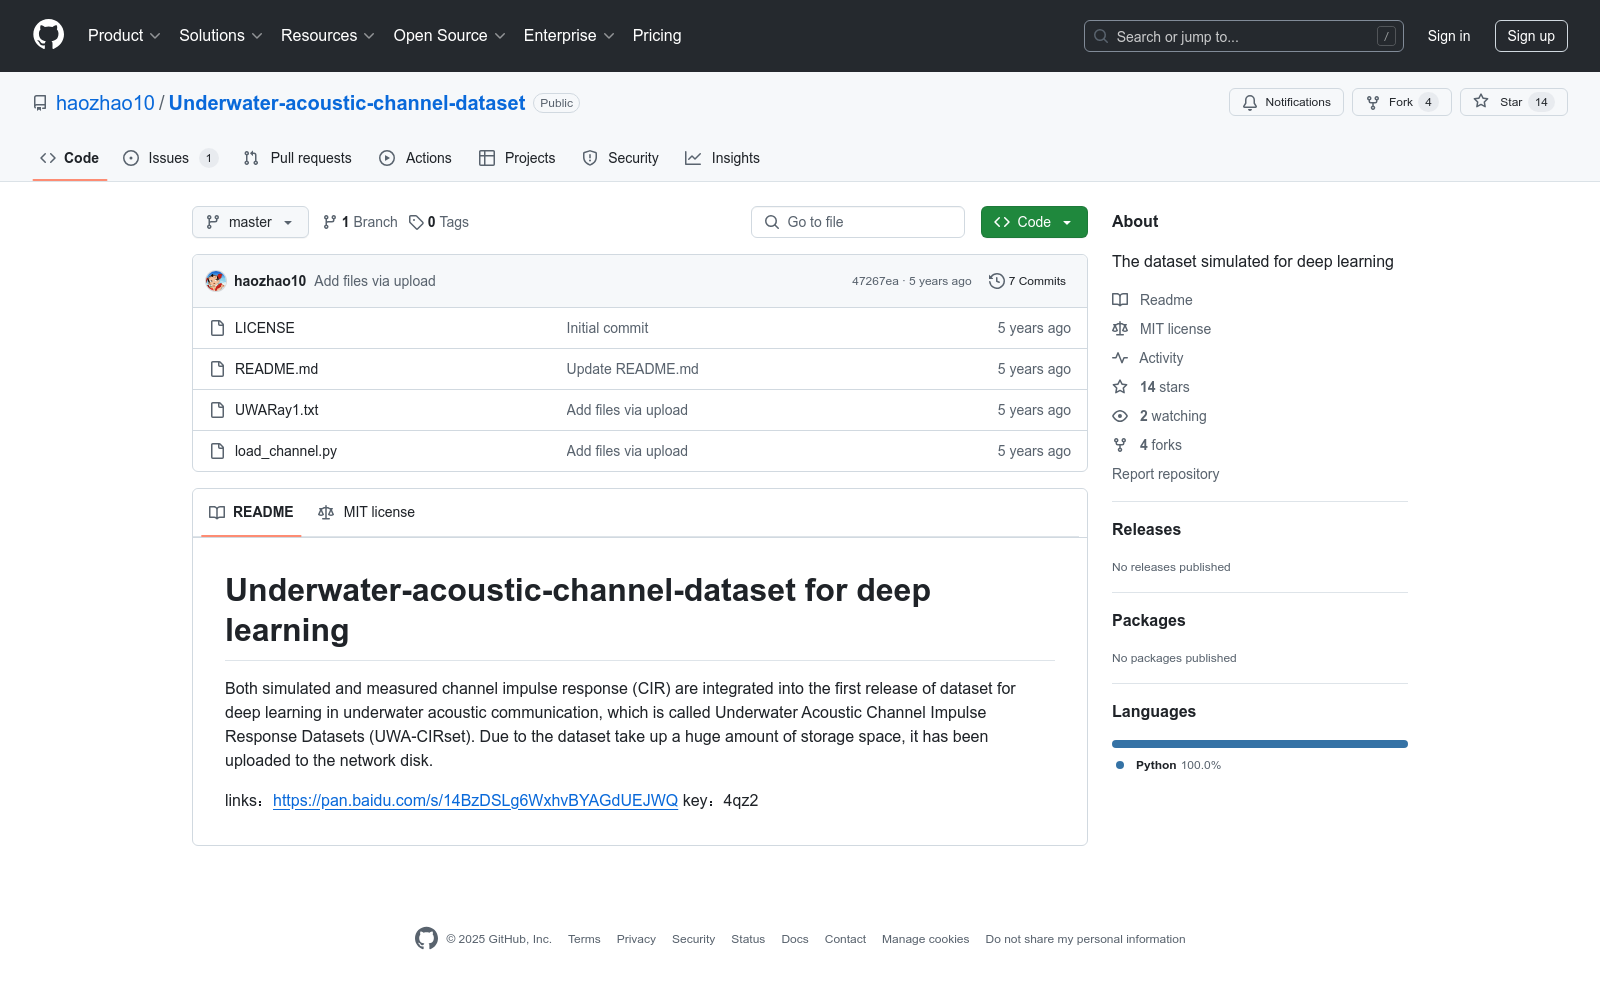This screenshot has height=1000, width=1600.
Task: Click the Fork icon button
Action: pos(1373,102)
